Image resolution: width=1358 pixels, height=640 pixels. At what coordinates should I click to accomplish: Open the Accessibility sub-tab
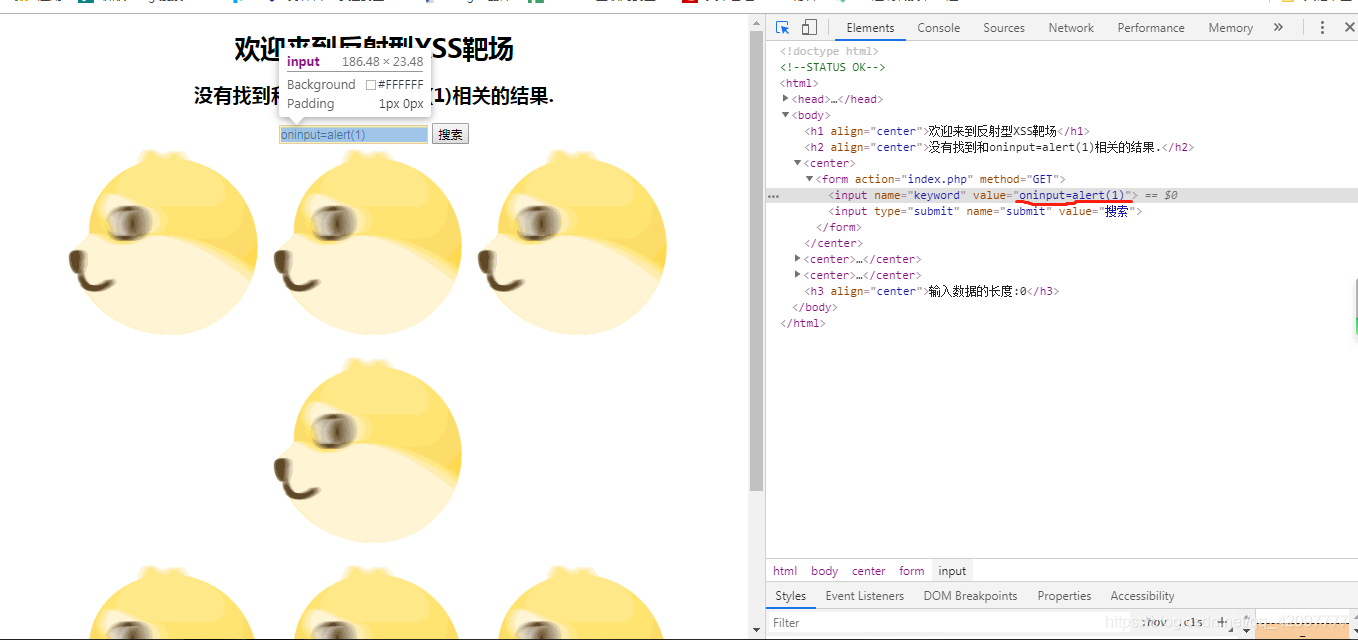(x=1142, y=596)
